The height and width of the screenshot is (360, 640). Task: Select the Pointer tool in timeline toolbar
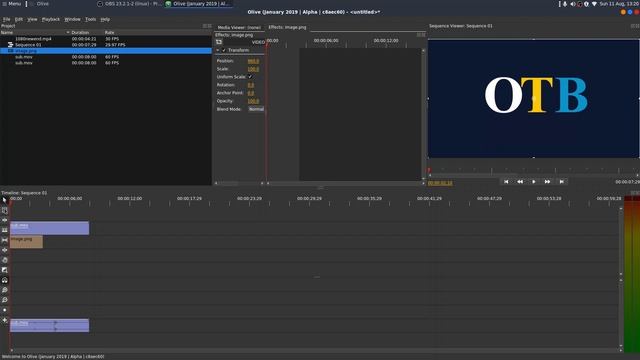click(x=4, y=200)
